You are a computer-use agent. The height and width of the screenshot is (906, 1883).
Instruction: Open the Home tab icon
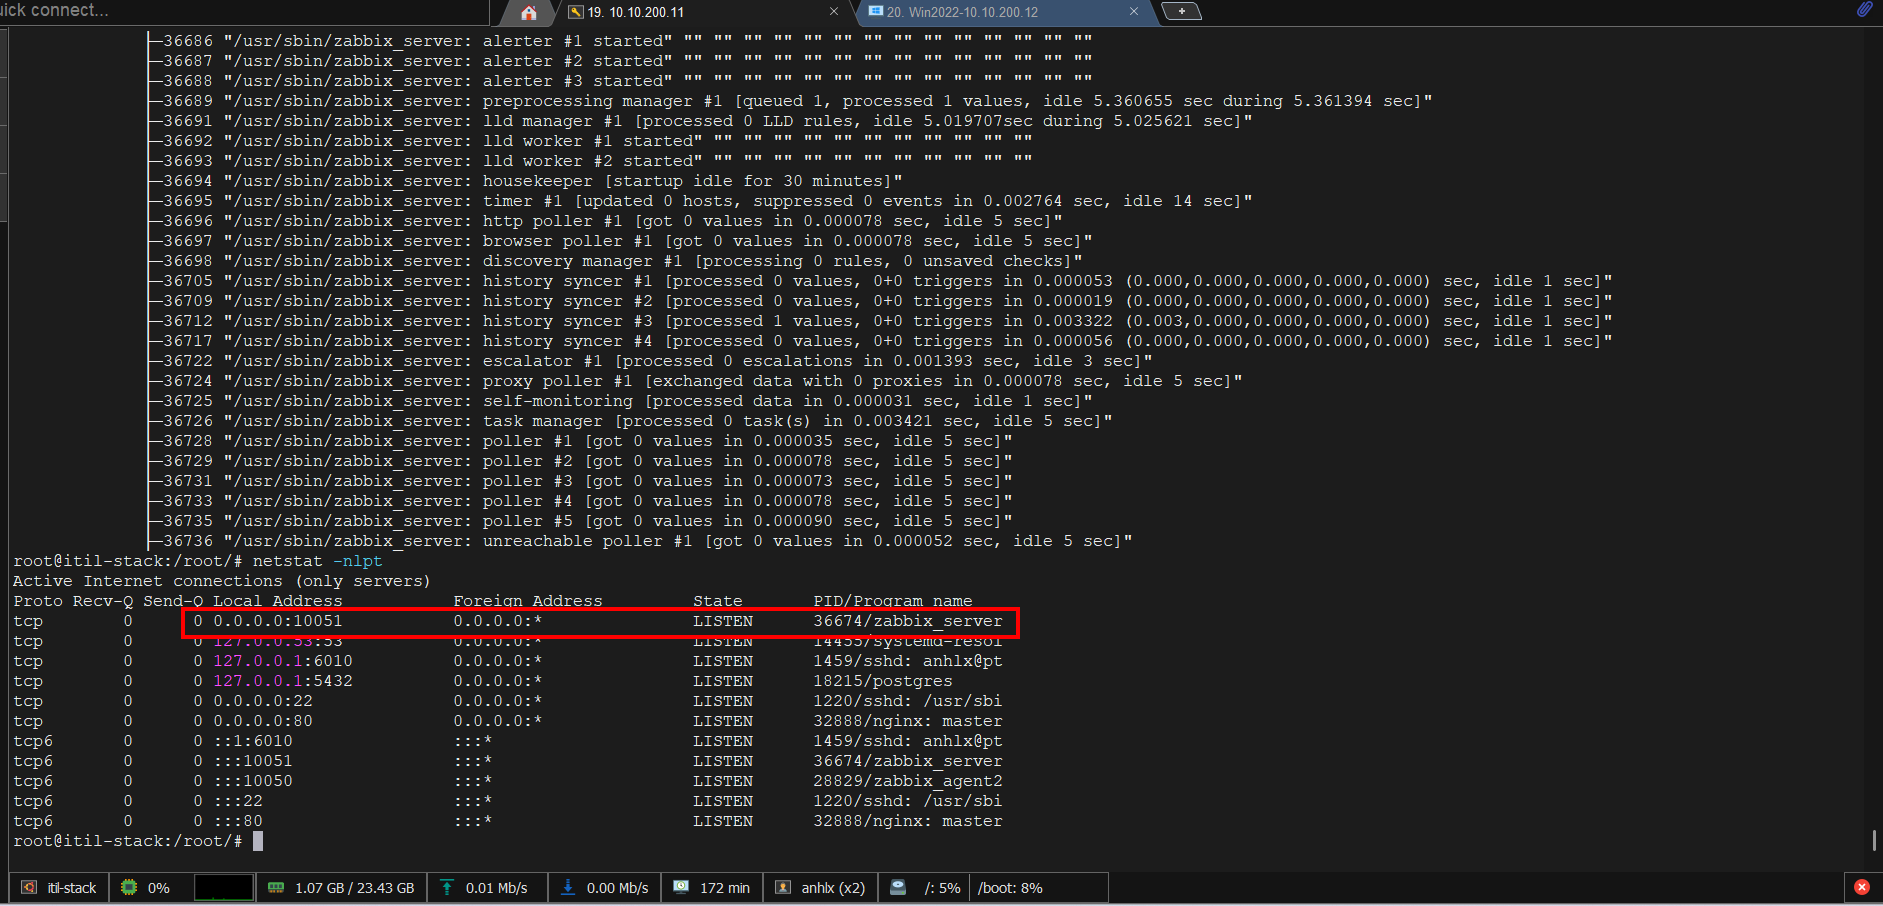click(x=529, y=12)
